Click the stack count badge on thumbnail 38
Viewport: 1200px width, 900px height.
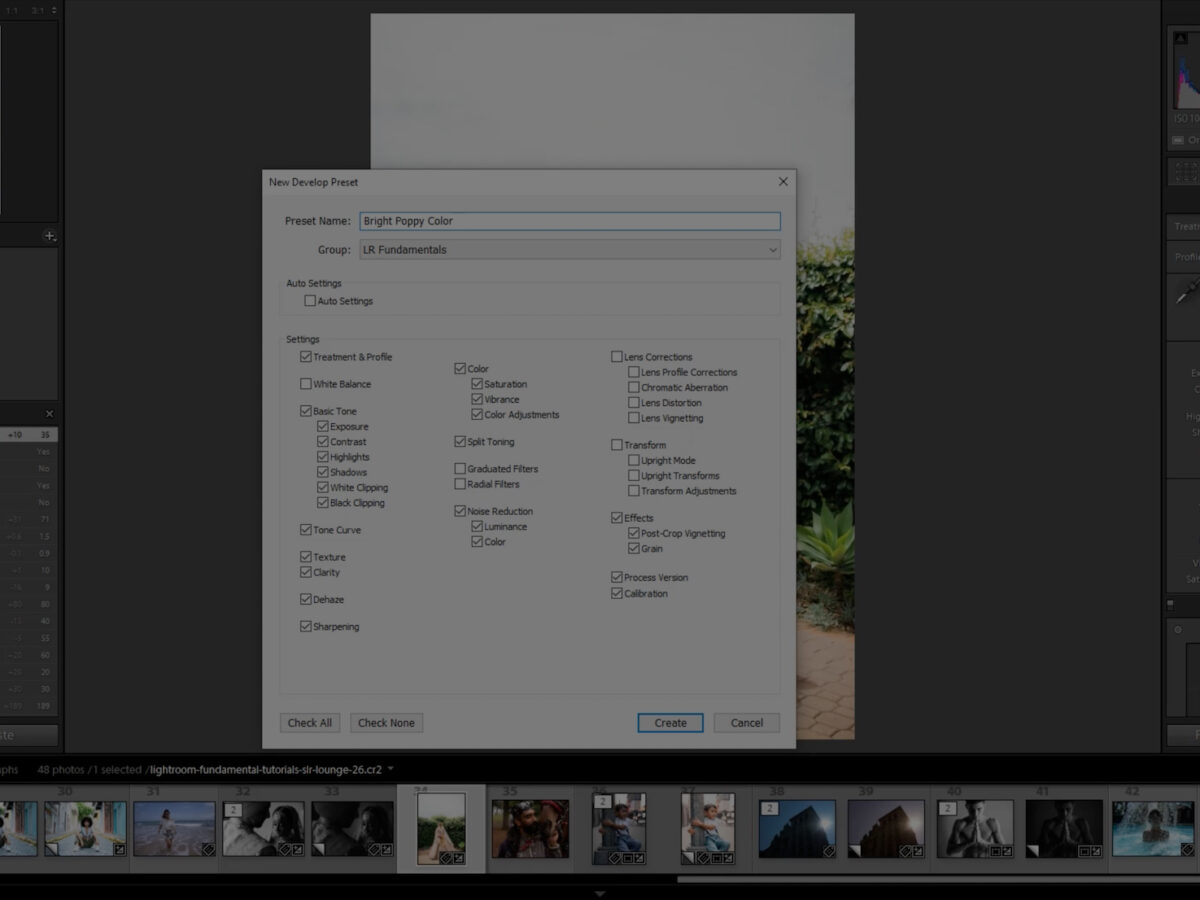pyautogui.click(x=767, y=808)
